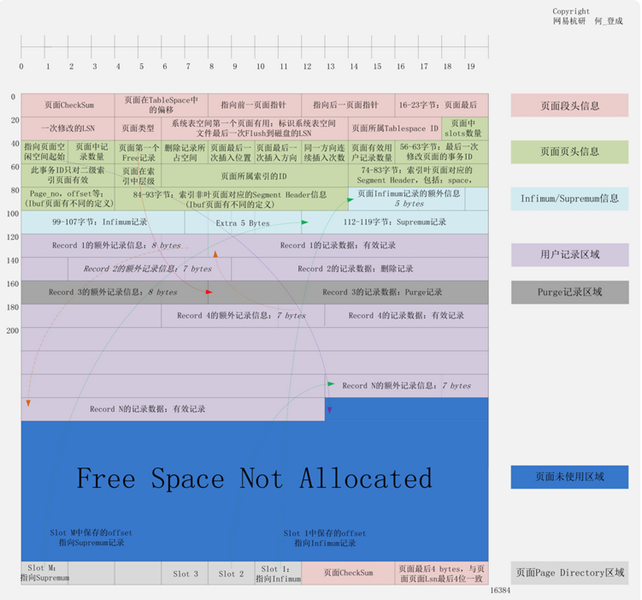Click the 系统表空间第一个页面有用 Flush LSN cell
The image size is (642, 600).
[x=255, y=129]
